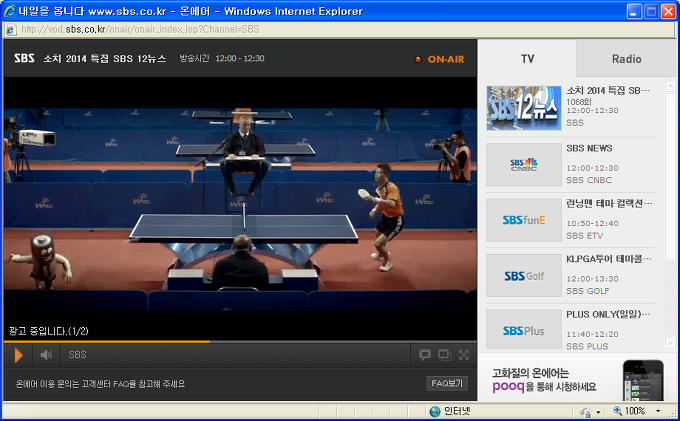Image resolution: width=680 pixels, height=421 pixels.
Task: Click the pop-out window icon in player
Action: (445, 355)
